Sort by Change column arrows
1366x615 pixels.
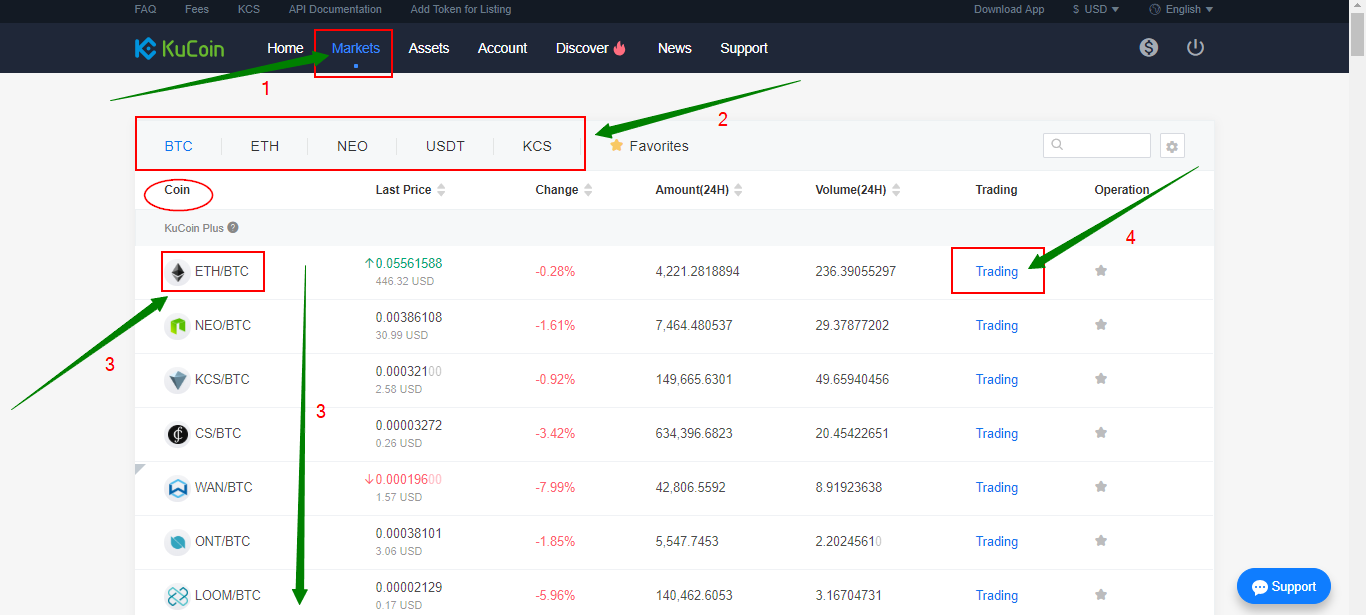pyautogui.click(x=588, y=190)
